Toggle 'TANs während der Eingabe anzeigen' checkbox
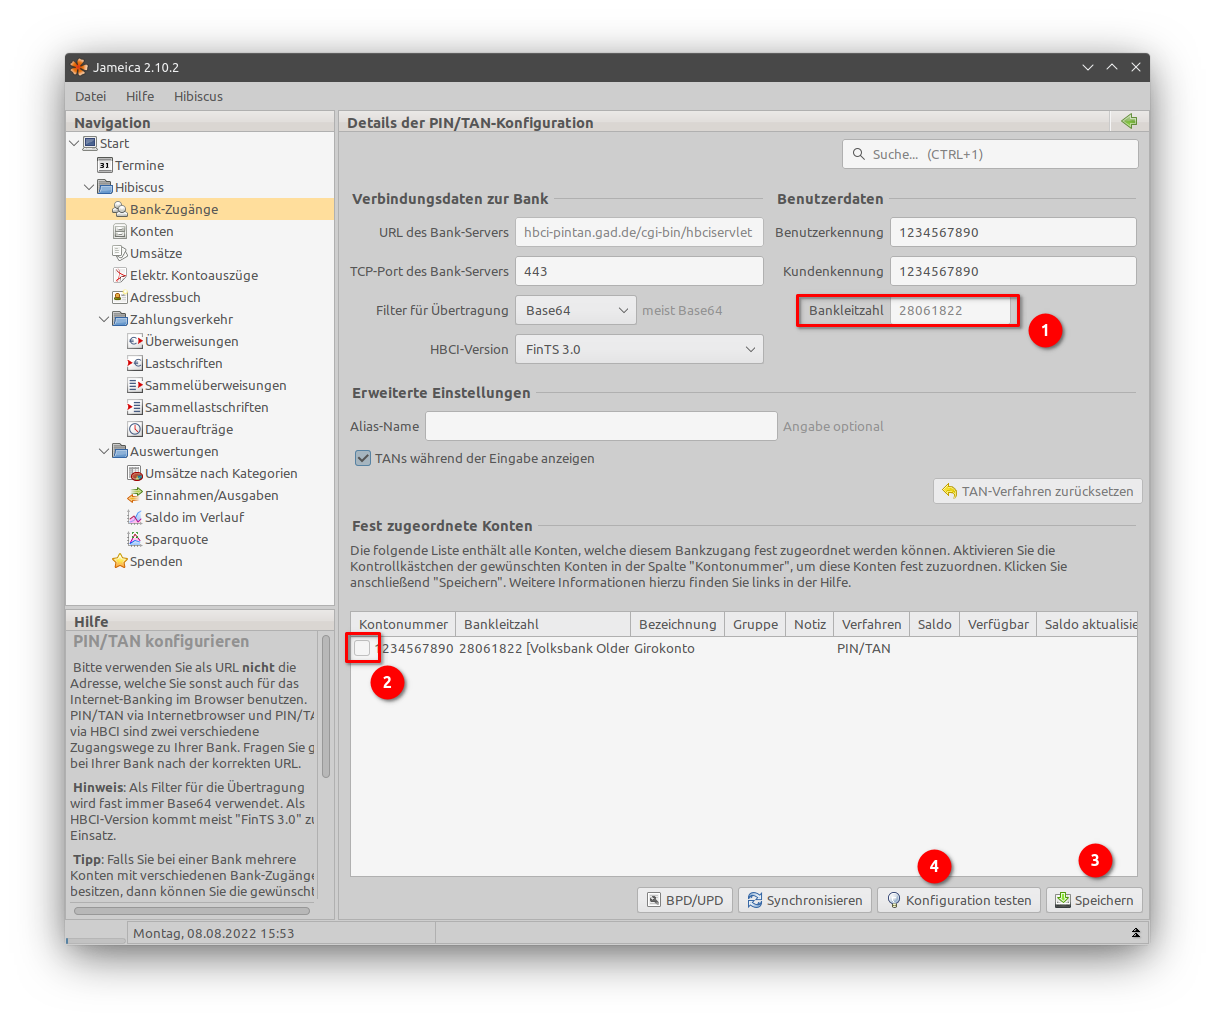The image size is (1215, 1022). pyautogui.click(x=363, y=458)
